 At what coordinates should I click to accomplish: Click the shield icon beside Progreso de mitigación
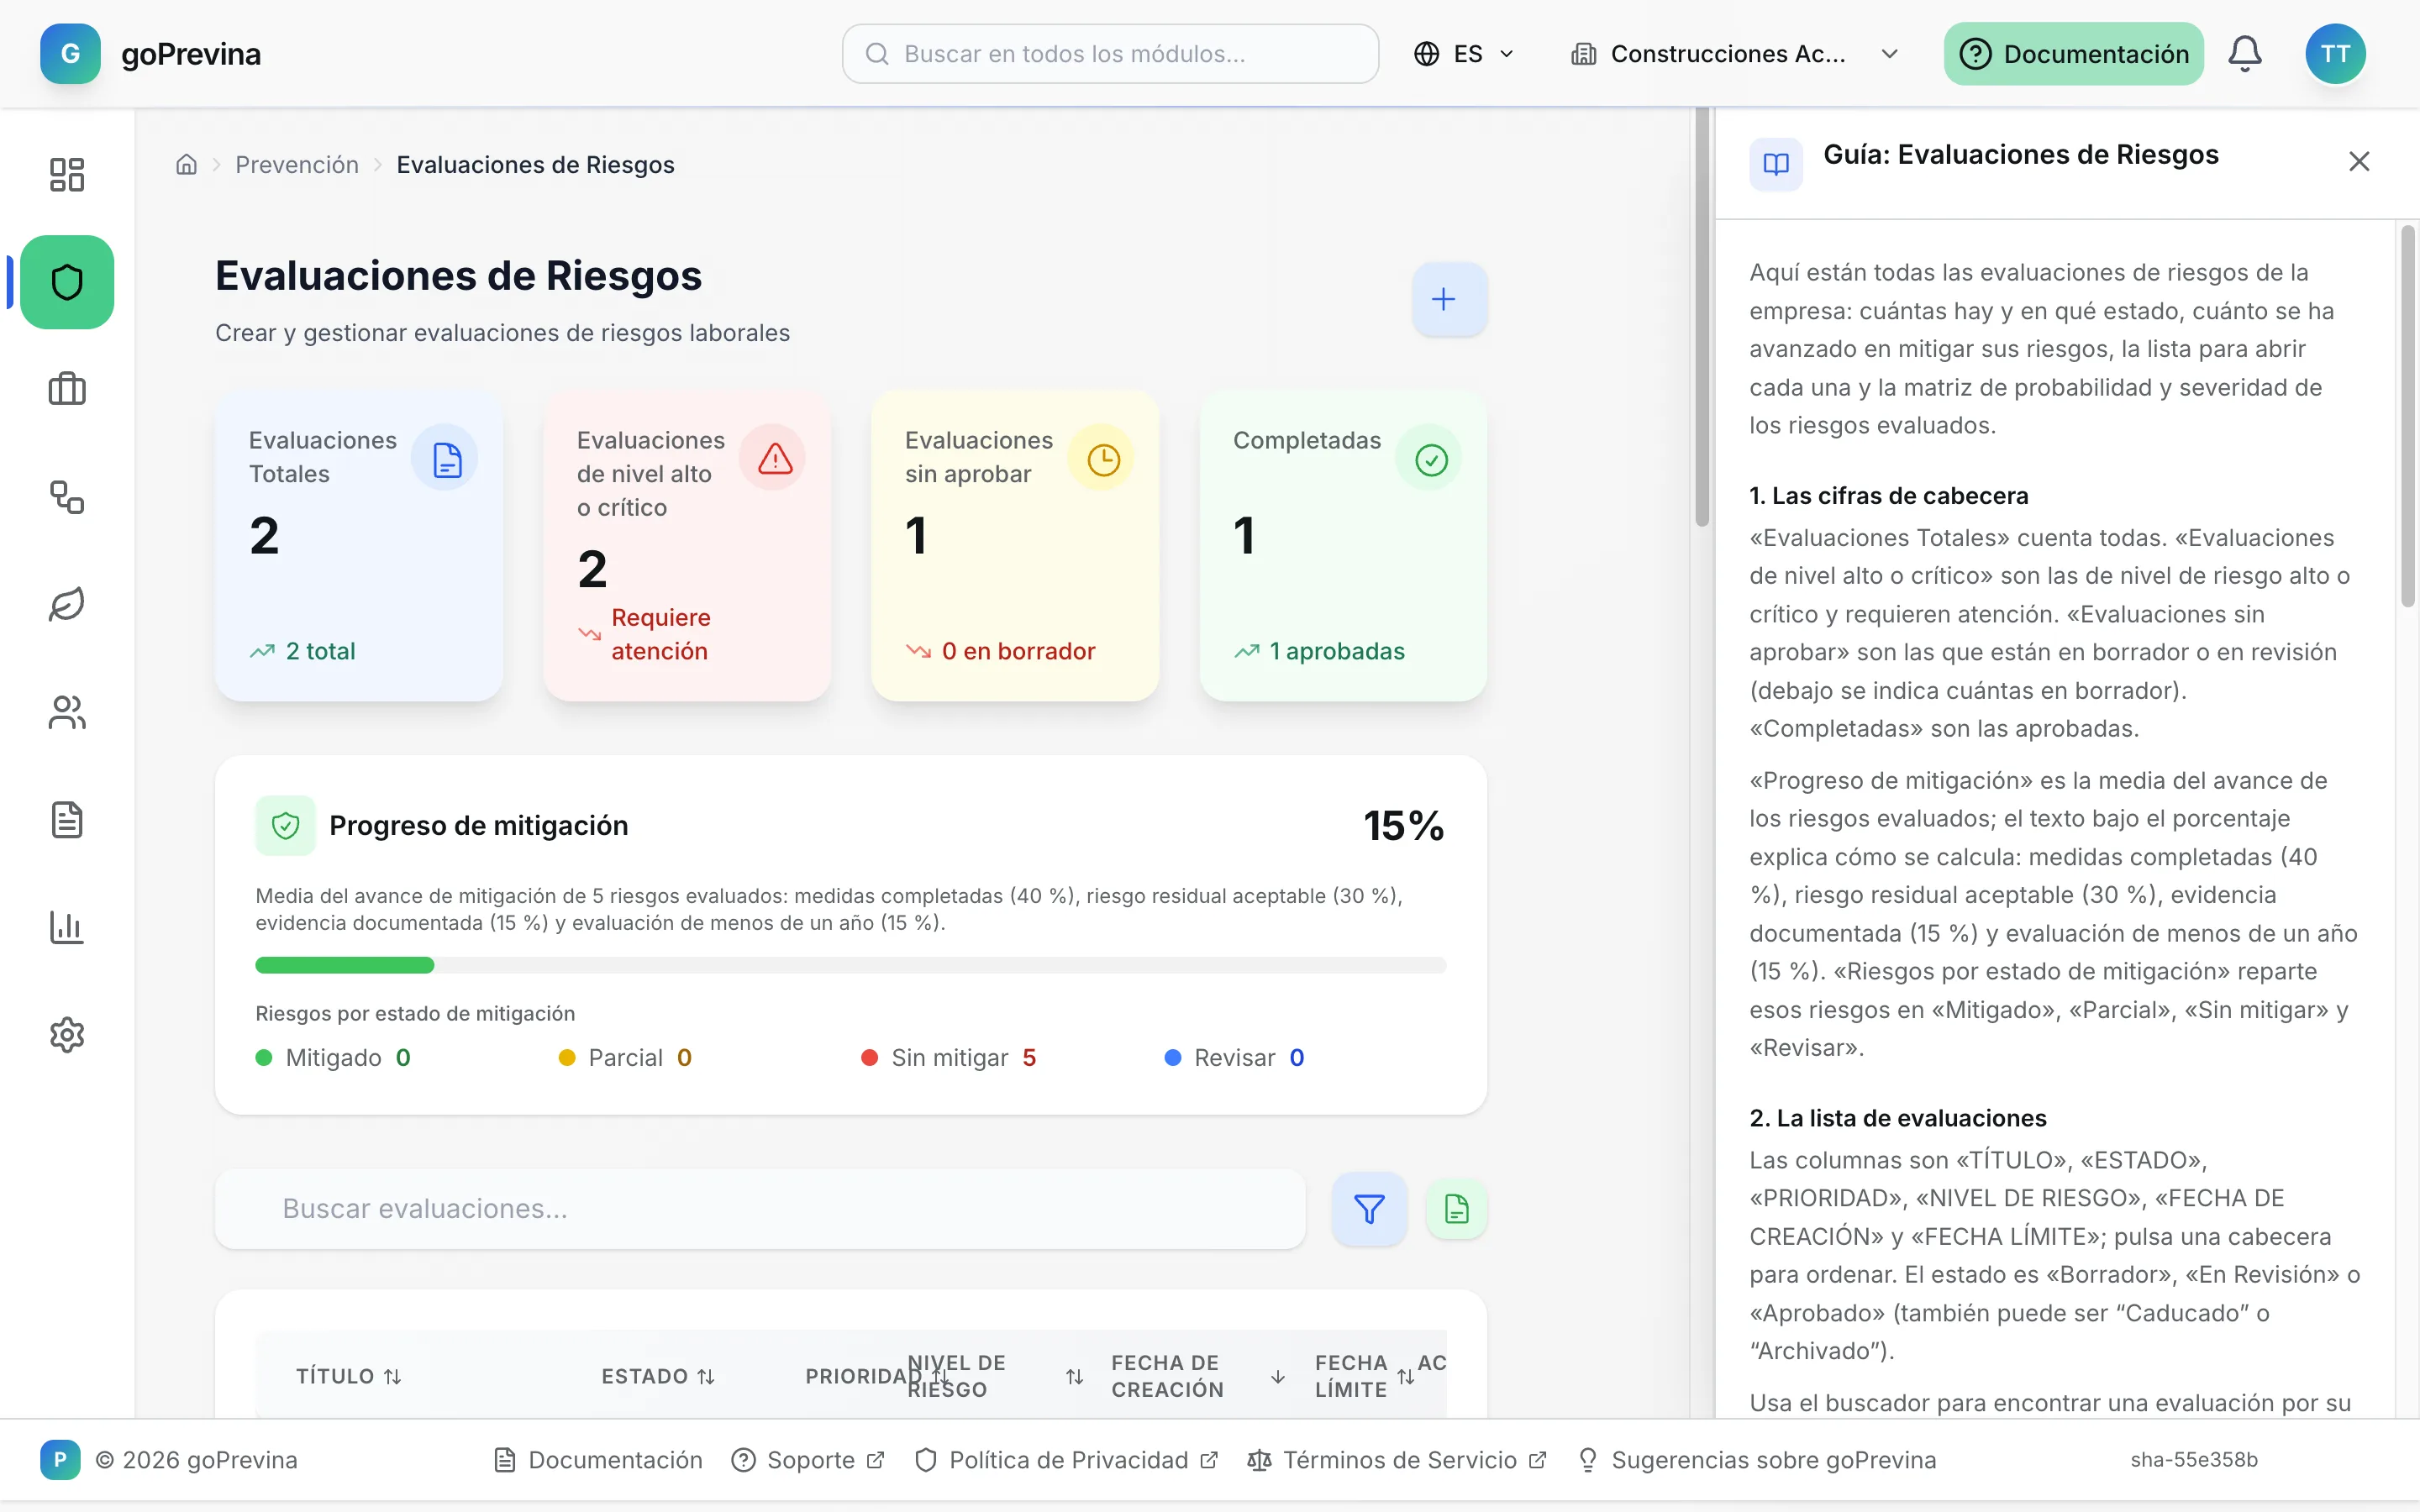(x=286, y=825)
